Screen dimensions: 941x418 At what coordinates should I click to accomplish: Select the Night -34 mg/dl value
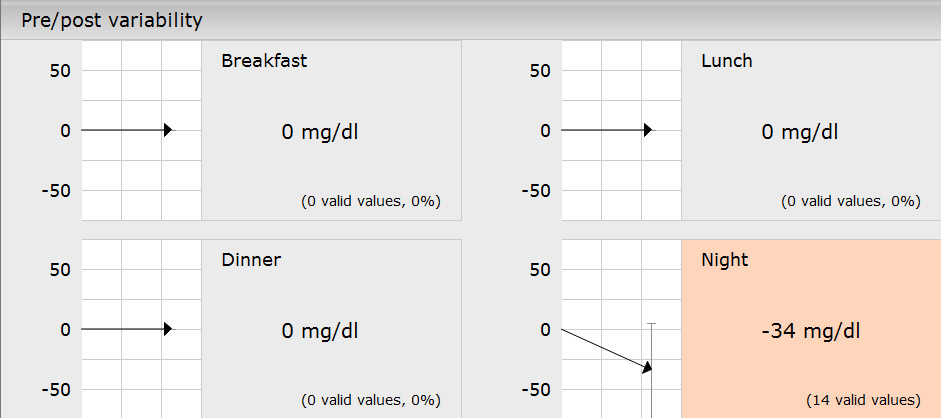(810, 331)
